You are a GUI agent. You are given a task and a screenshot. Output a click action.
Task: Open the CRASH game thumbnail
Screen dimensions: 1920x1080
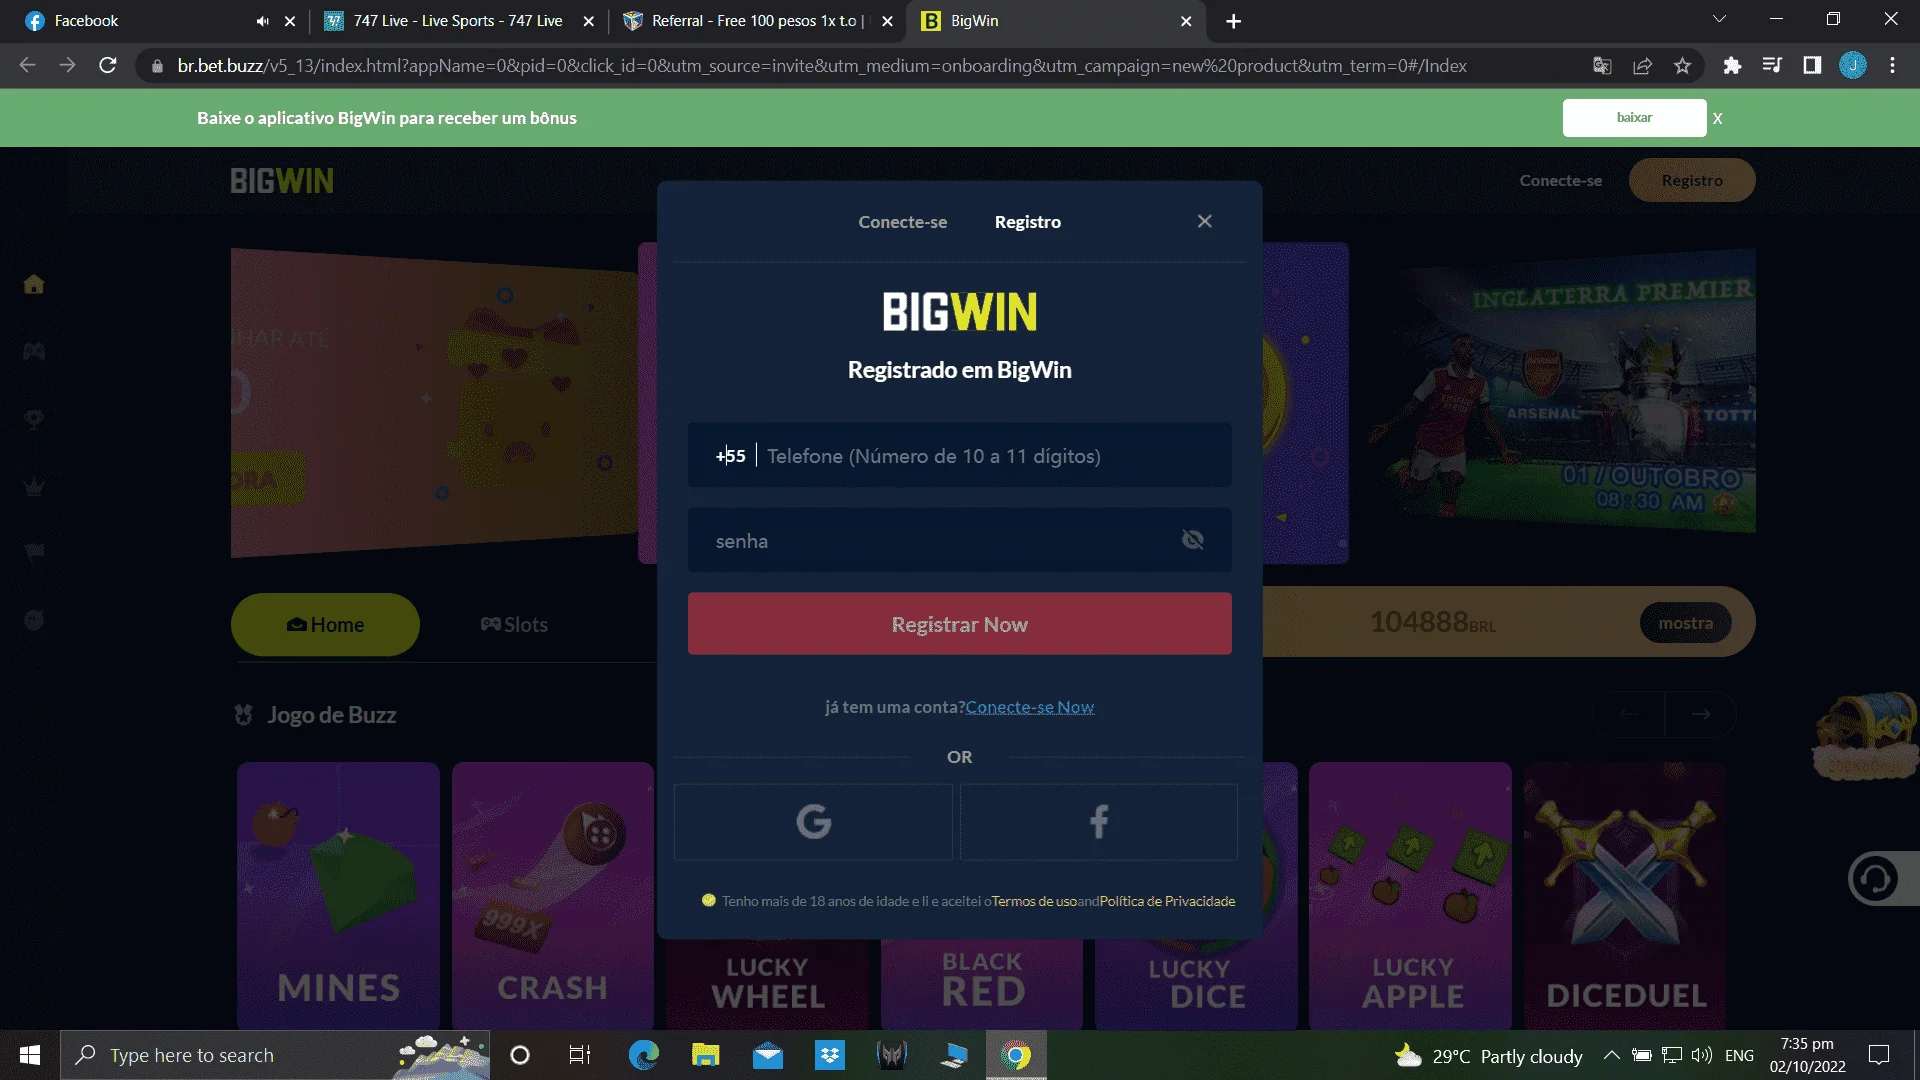pyautogui.click(x=552, y=895)
